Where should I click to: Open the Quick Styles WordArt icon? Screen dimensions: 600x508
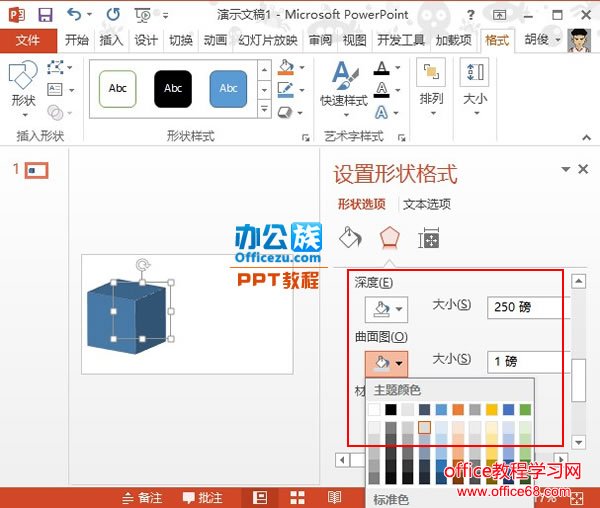(344, 77)
